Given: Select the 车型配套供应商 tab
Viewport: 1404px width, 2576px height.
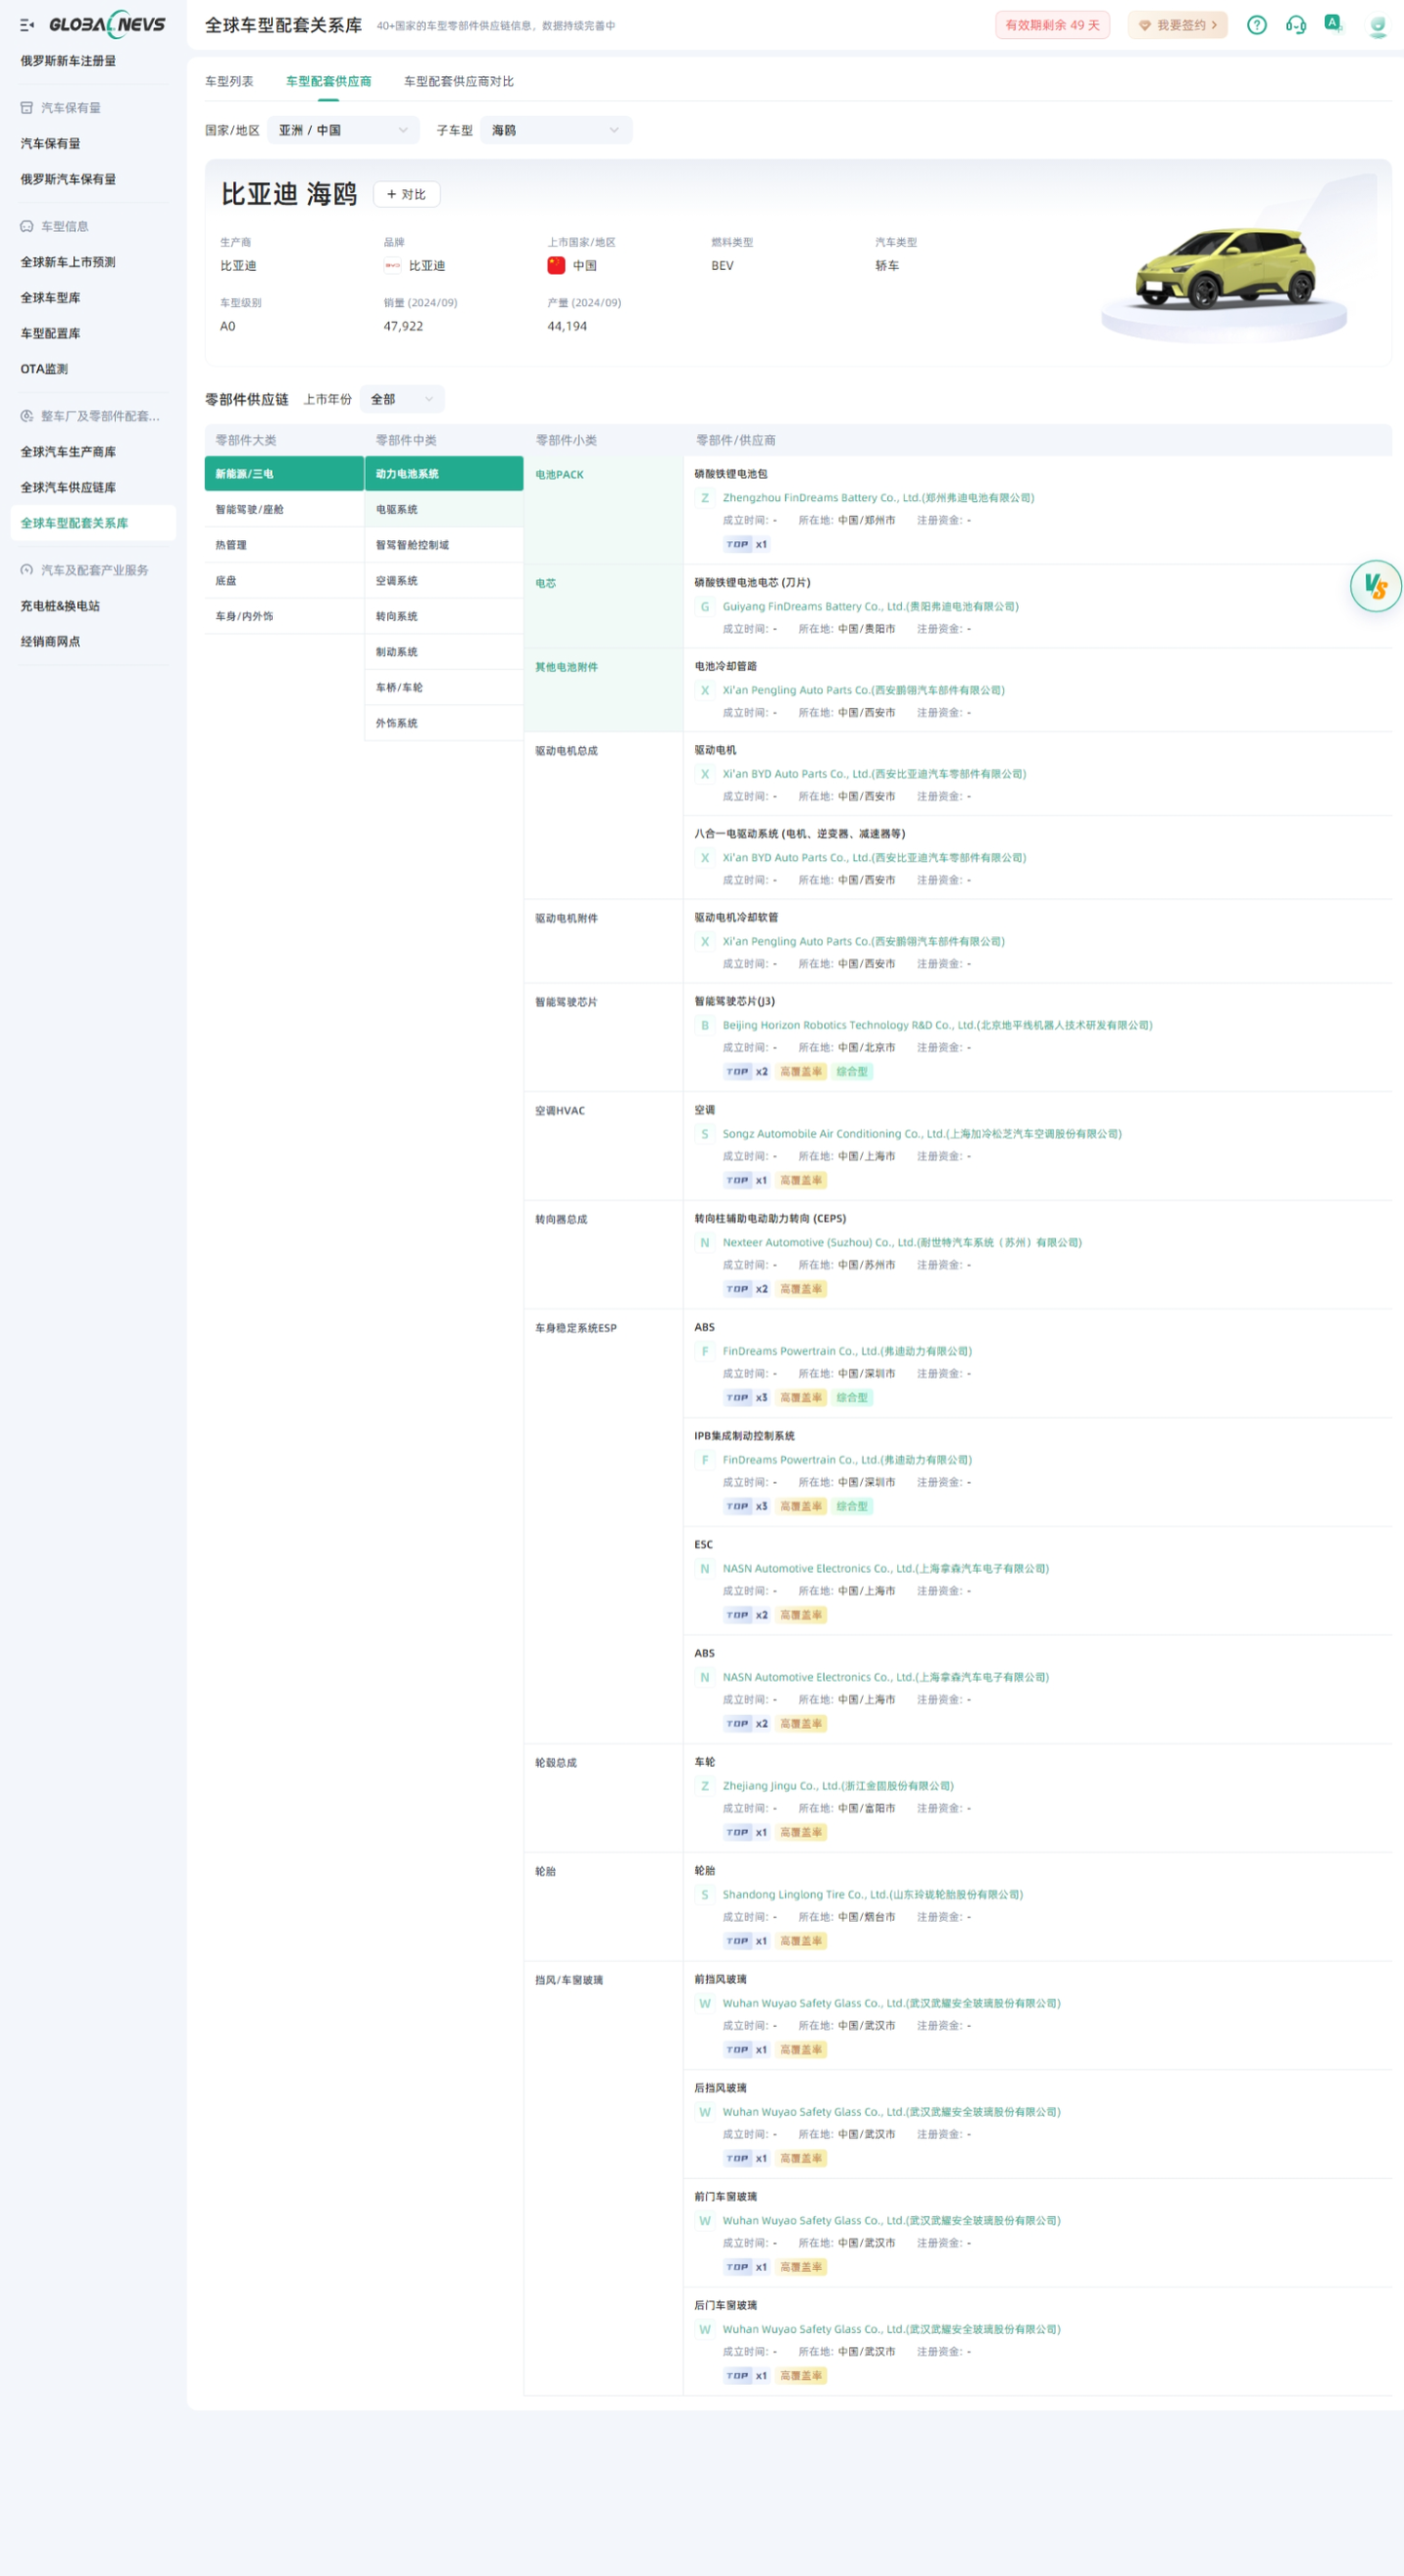Looking at the screenshot, I should 329,82.
